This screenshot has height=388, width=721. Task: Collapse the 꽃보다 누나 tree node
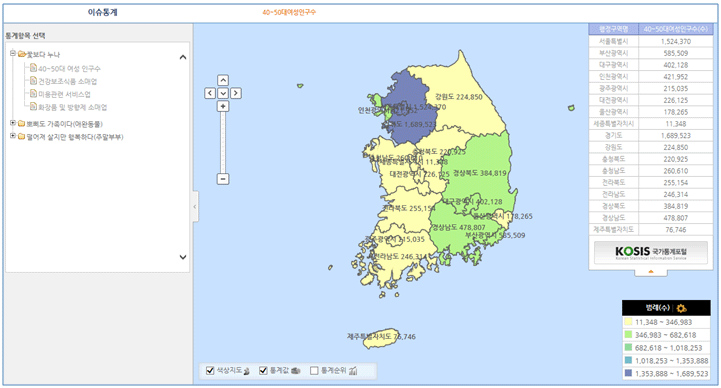[13, 53]
